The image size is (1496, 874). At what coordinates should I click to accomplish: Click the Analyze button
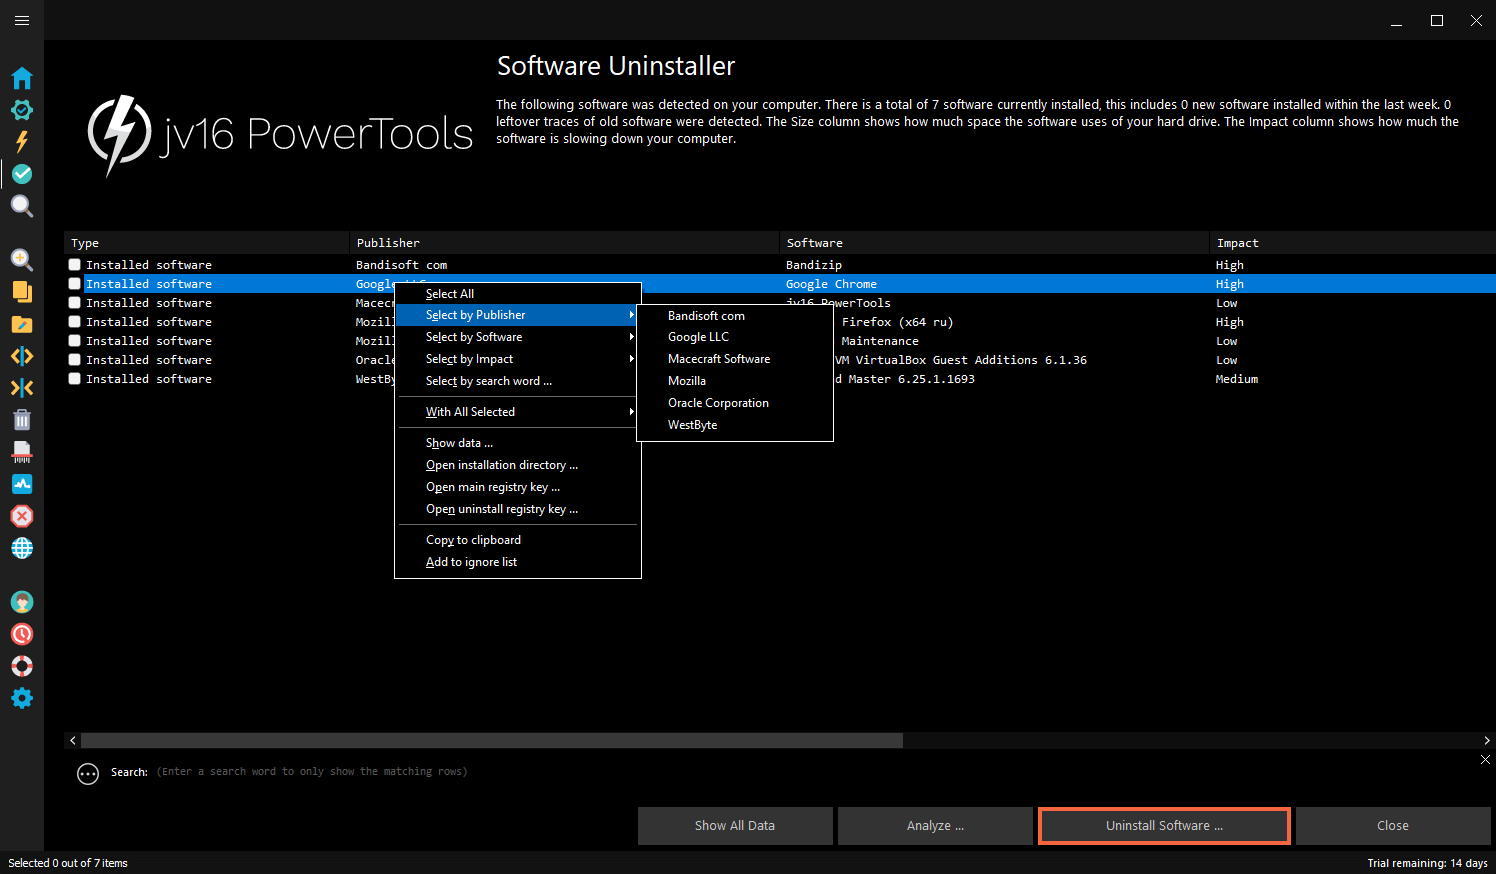point(935,826)
